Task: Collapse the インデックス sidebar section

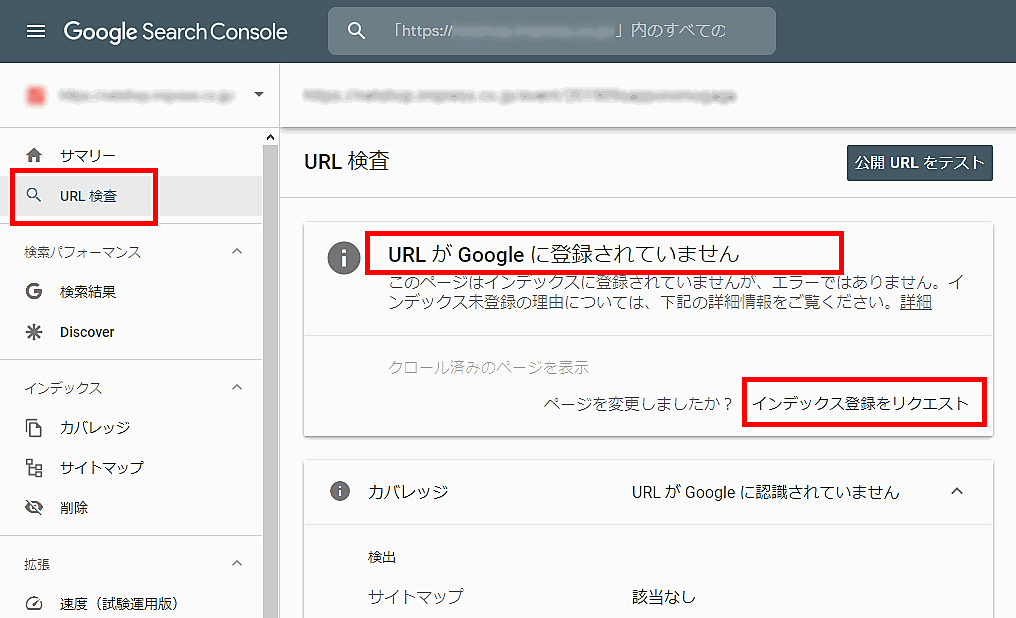Action: (x=237, y=388)
